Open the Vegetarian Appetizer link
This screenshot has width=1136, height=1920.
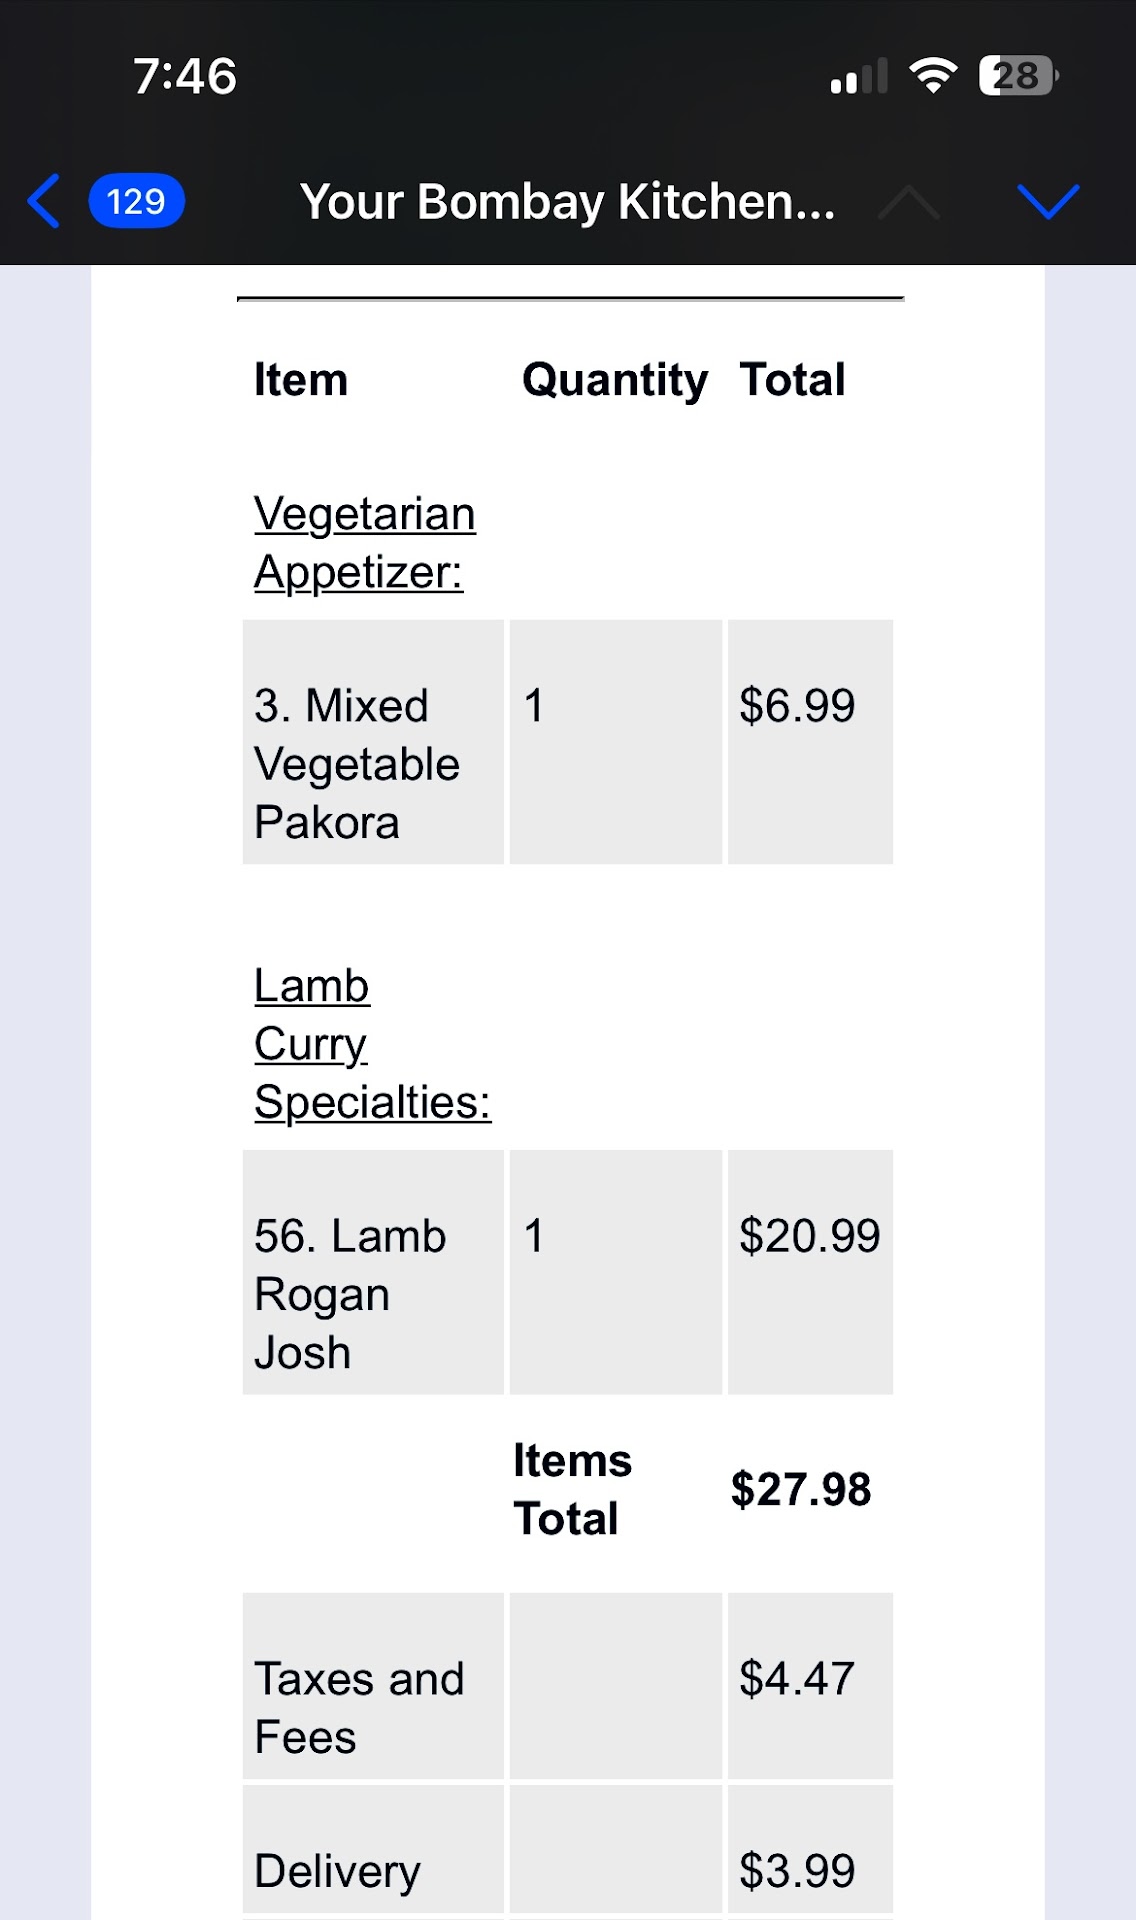click(x=364, y=542)
